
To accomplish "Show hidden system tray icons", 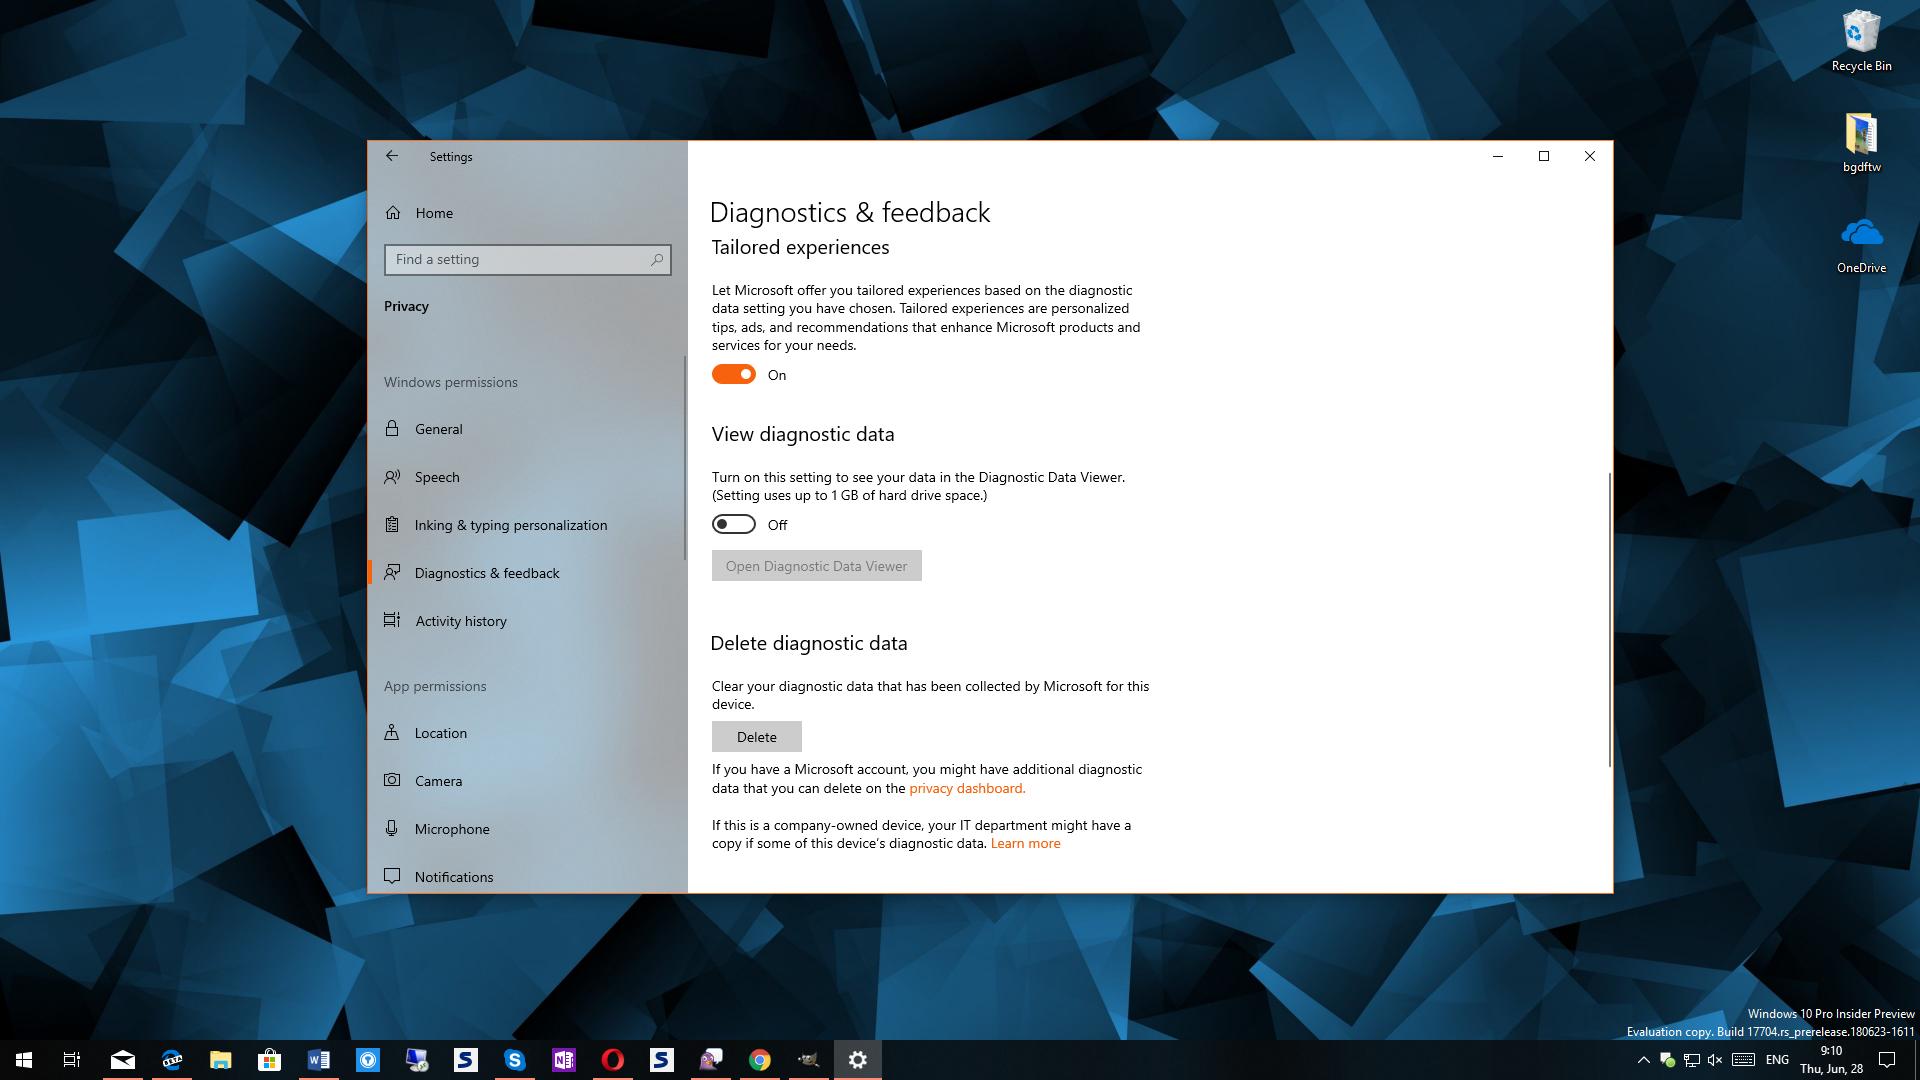I will (1643, 1060).
